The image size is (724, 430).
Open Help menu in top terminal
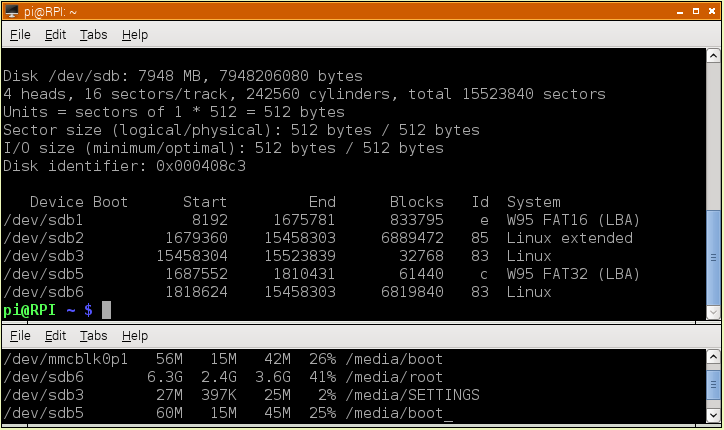click(135, 34)
